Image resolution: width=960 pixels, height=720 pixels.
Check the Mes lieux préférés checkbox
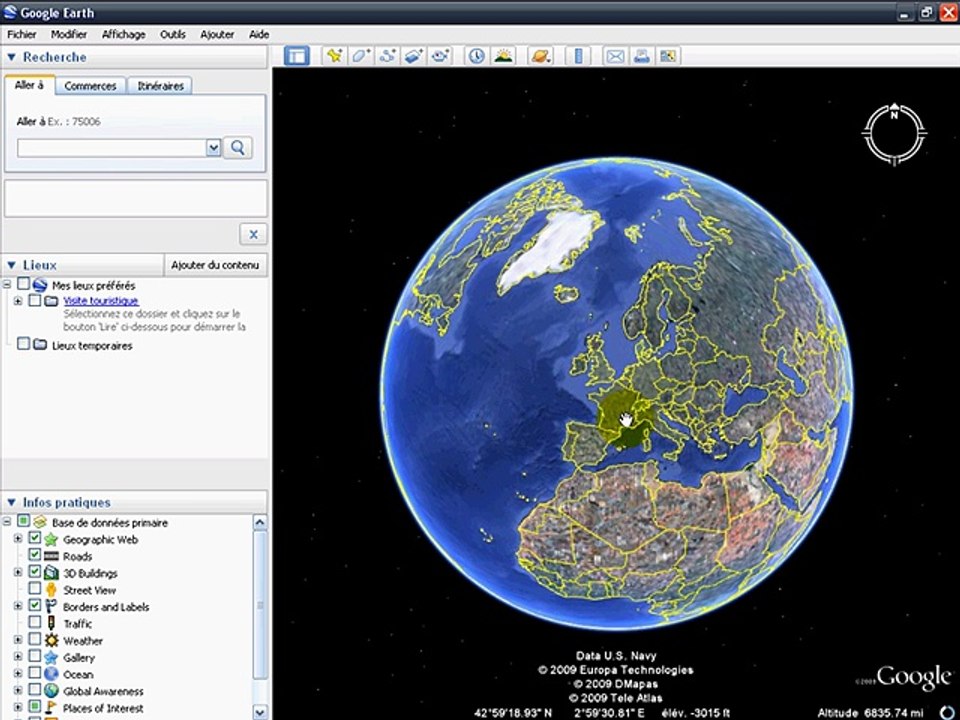pyautogui.click(x=23, y=283)
